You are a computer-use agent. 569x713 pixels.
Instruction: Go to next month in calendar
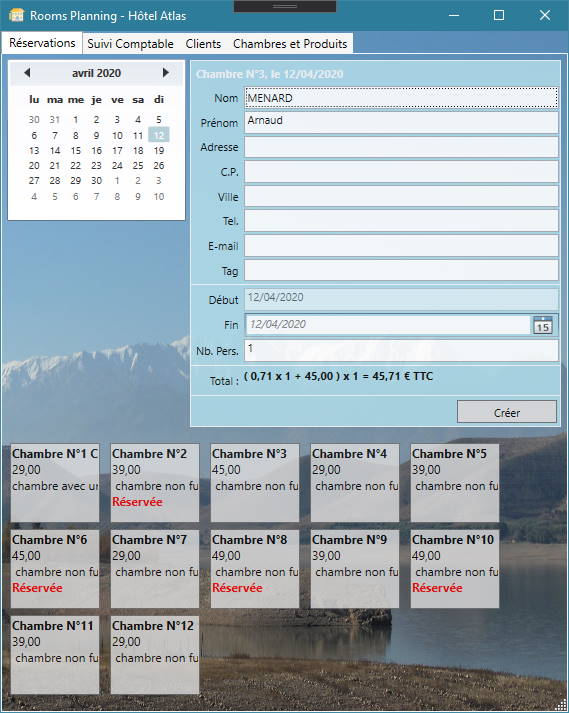point(166,72)
